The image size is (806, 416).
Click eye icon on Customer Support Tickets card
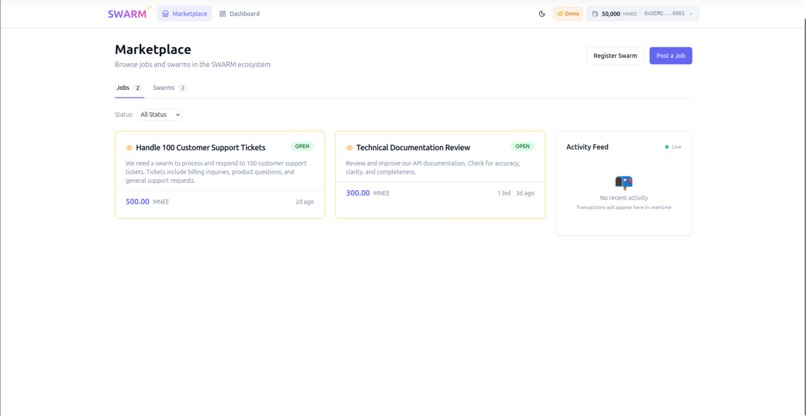click(129, 148)
